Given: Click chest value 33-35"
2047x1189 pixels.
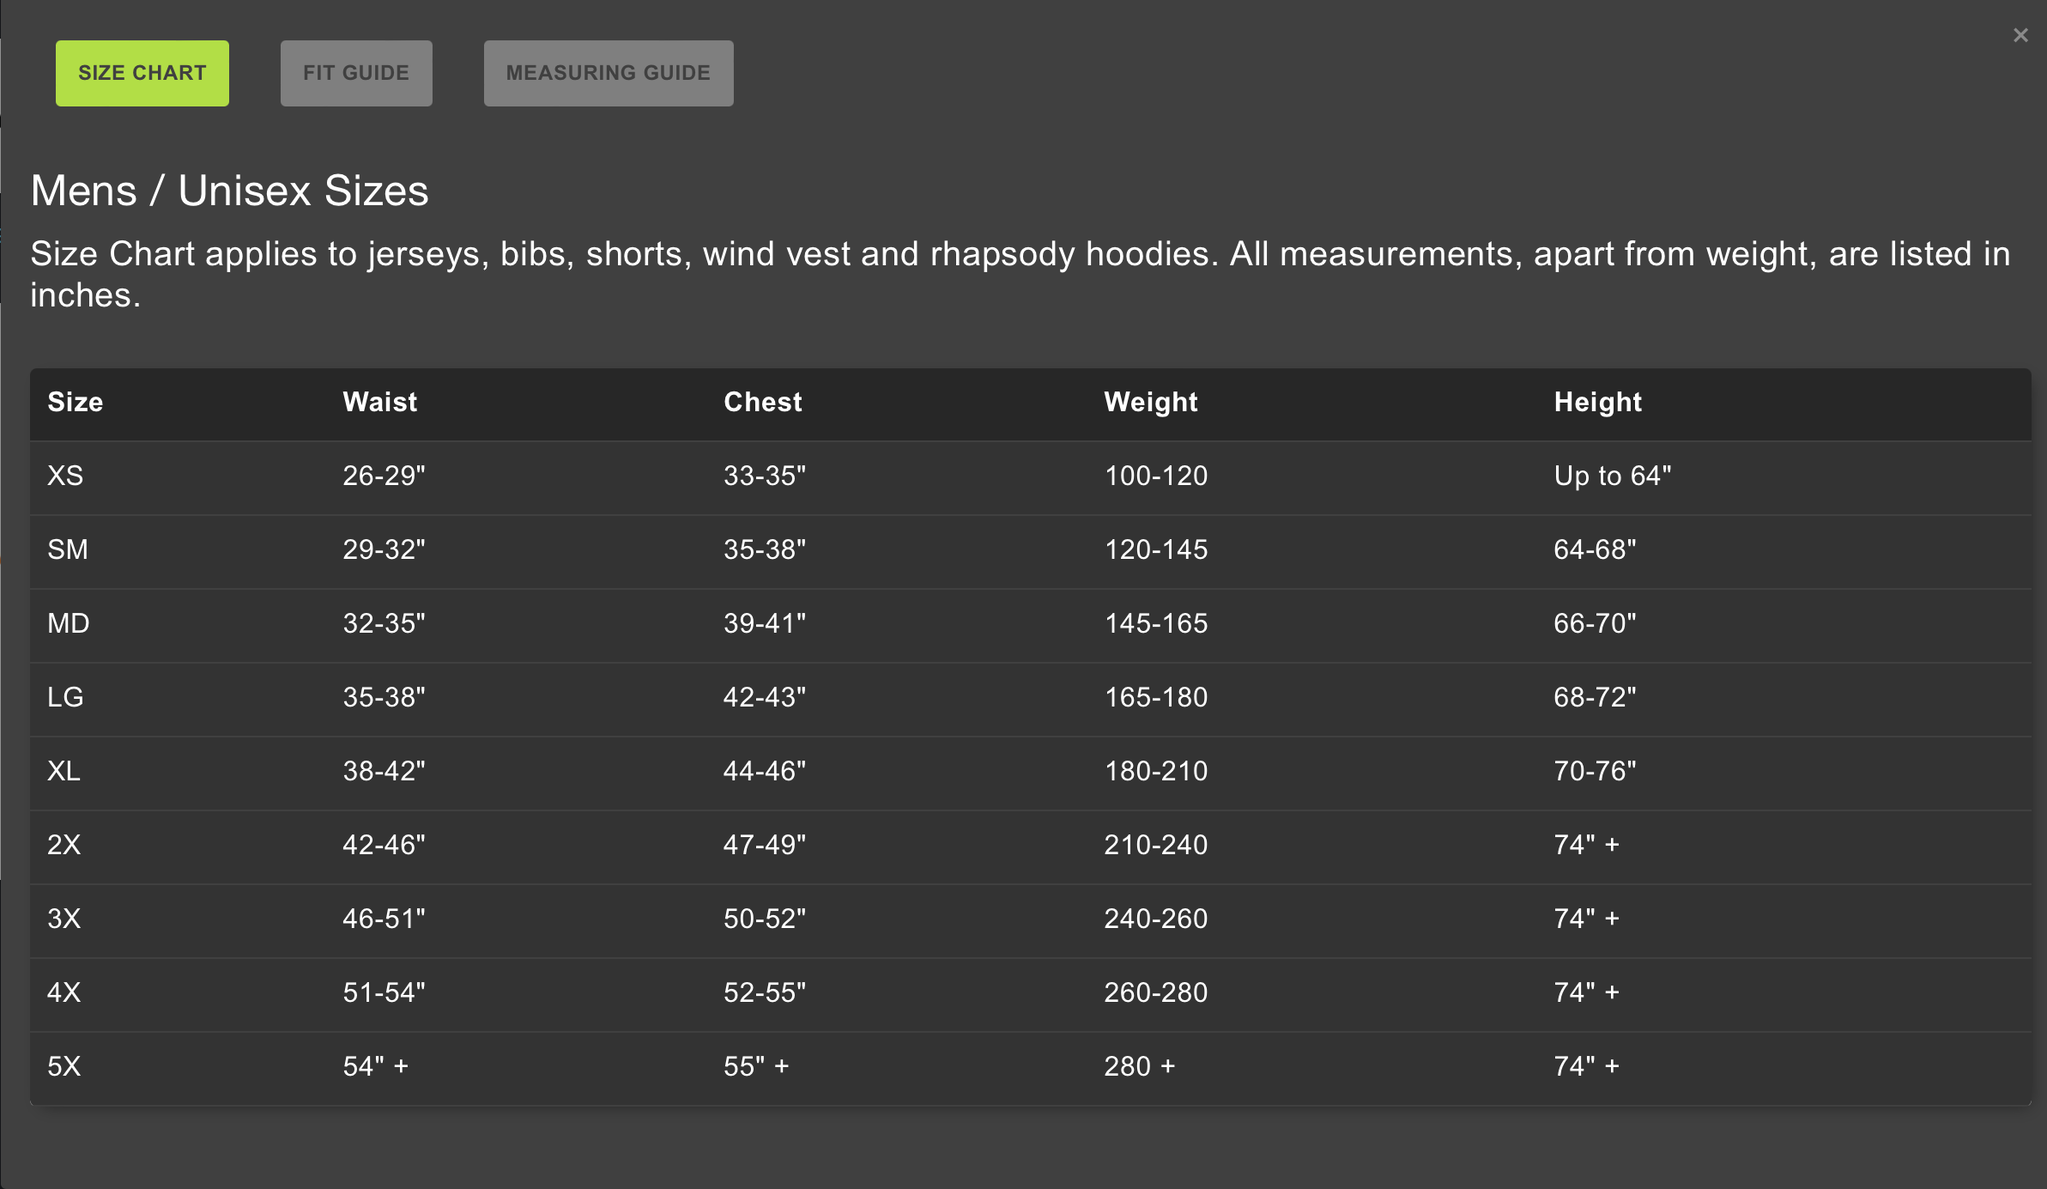Looking at the screenshot, I should tap(765, 476).
